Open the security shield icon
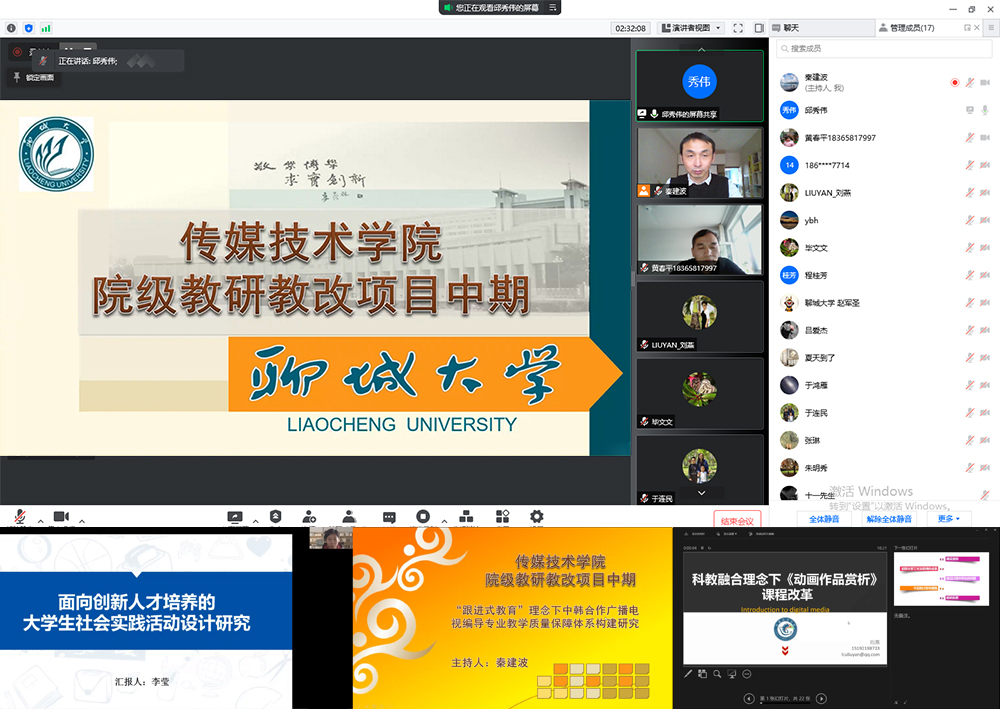Image resolution: width=1000 pixels, height=709 pixels. 276,516
